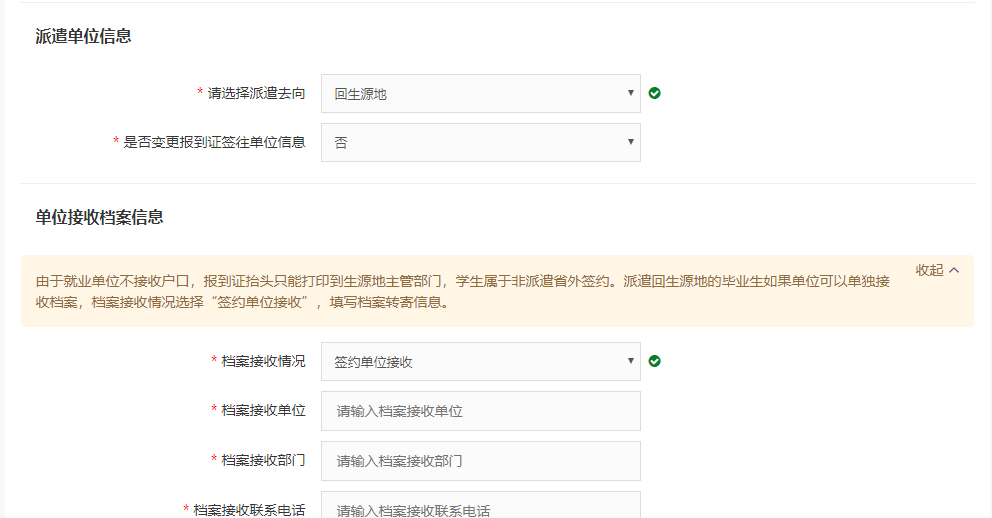Click the 单位接收档案信息 section heading
The height and width of the screenshot is (518, 992).
point(99,217)
